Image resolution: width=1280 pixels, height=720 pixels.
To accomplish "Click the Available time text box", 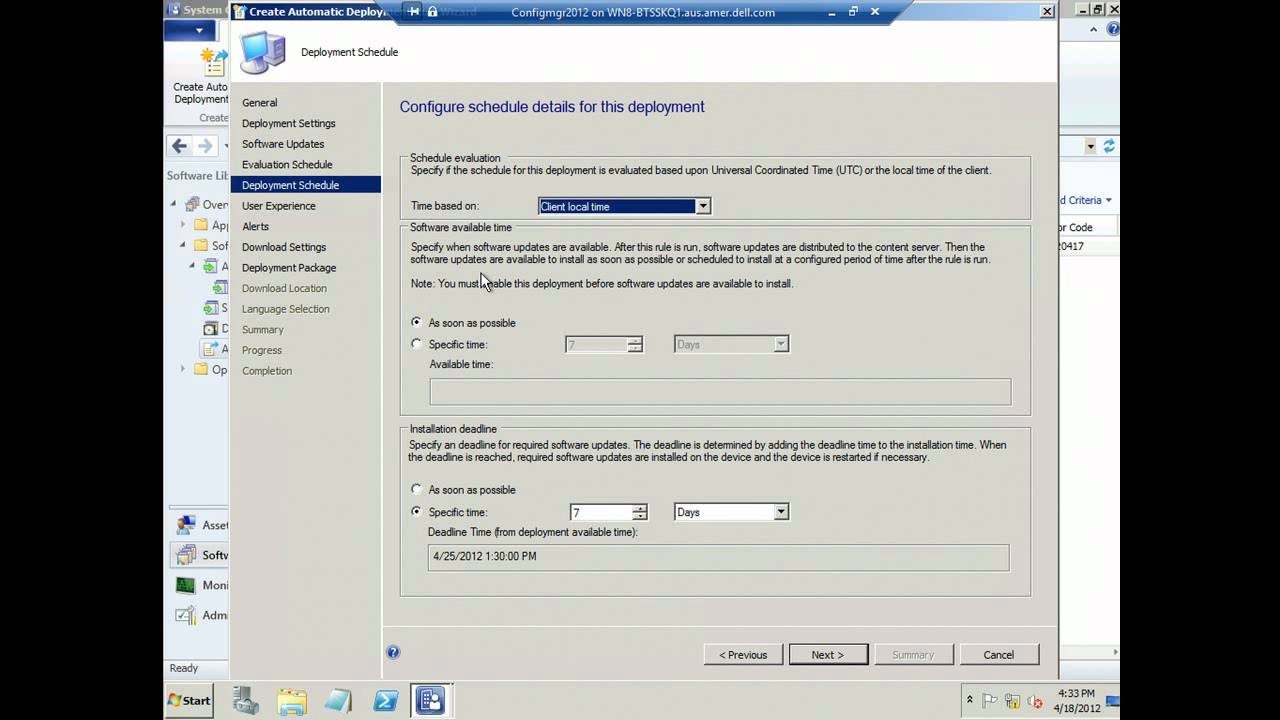I will click(720, 391).
